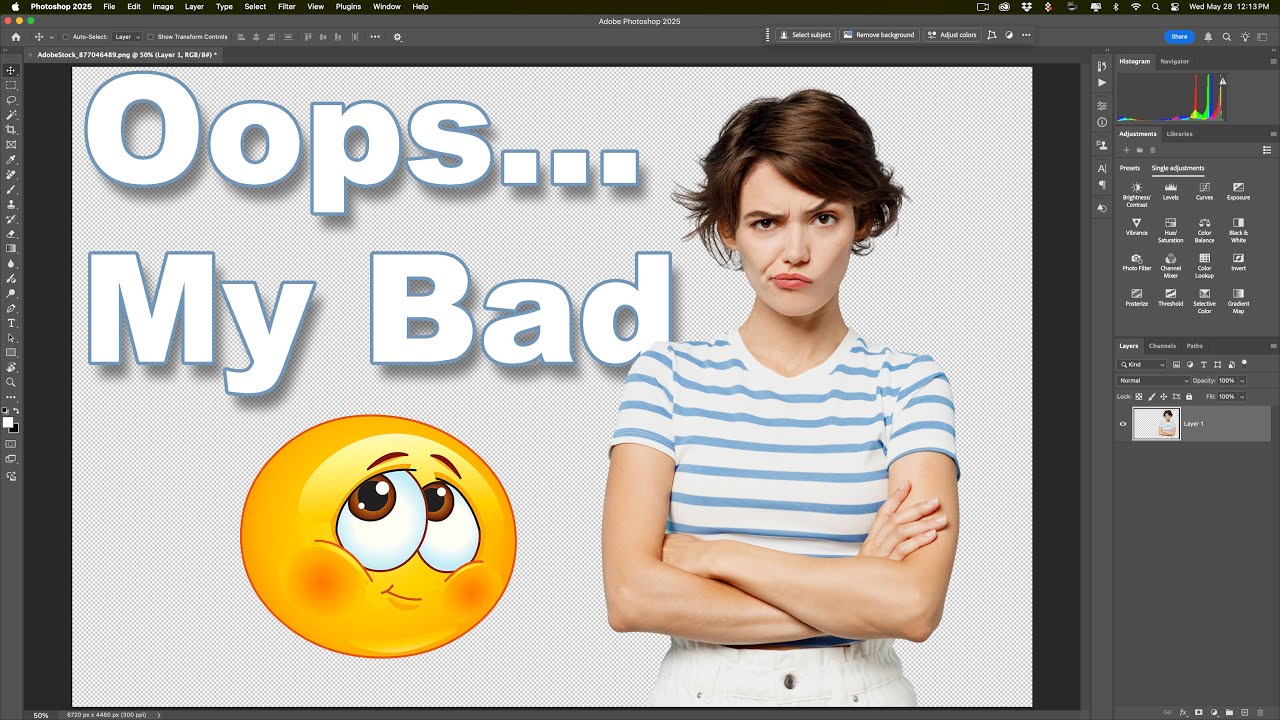Click the foreground color swatch
The image size is (1280, 720).
(8, 422)
